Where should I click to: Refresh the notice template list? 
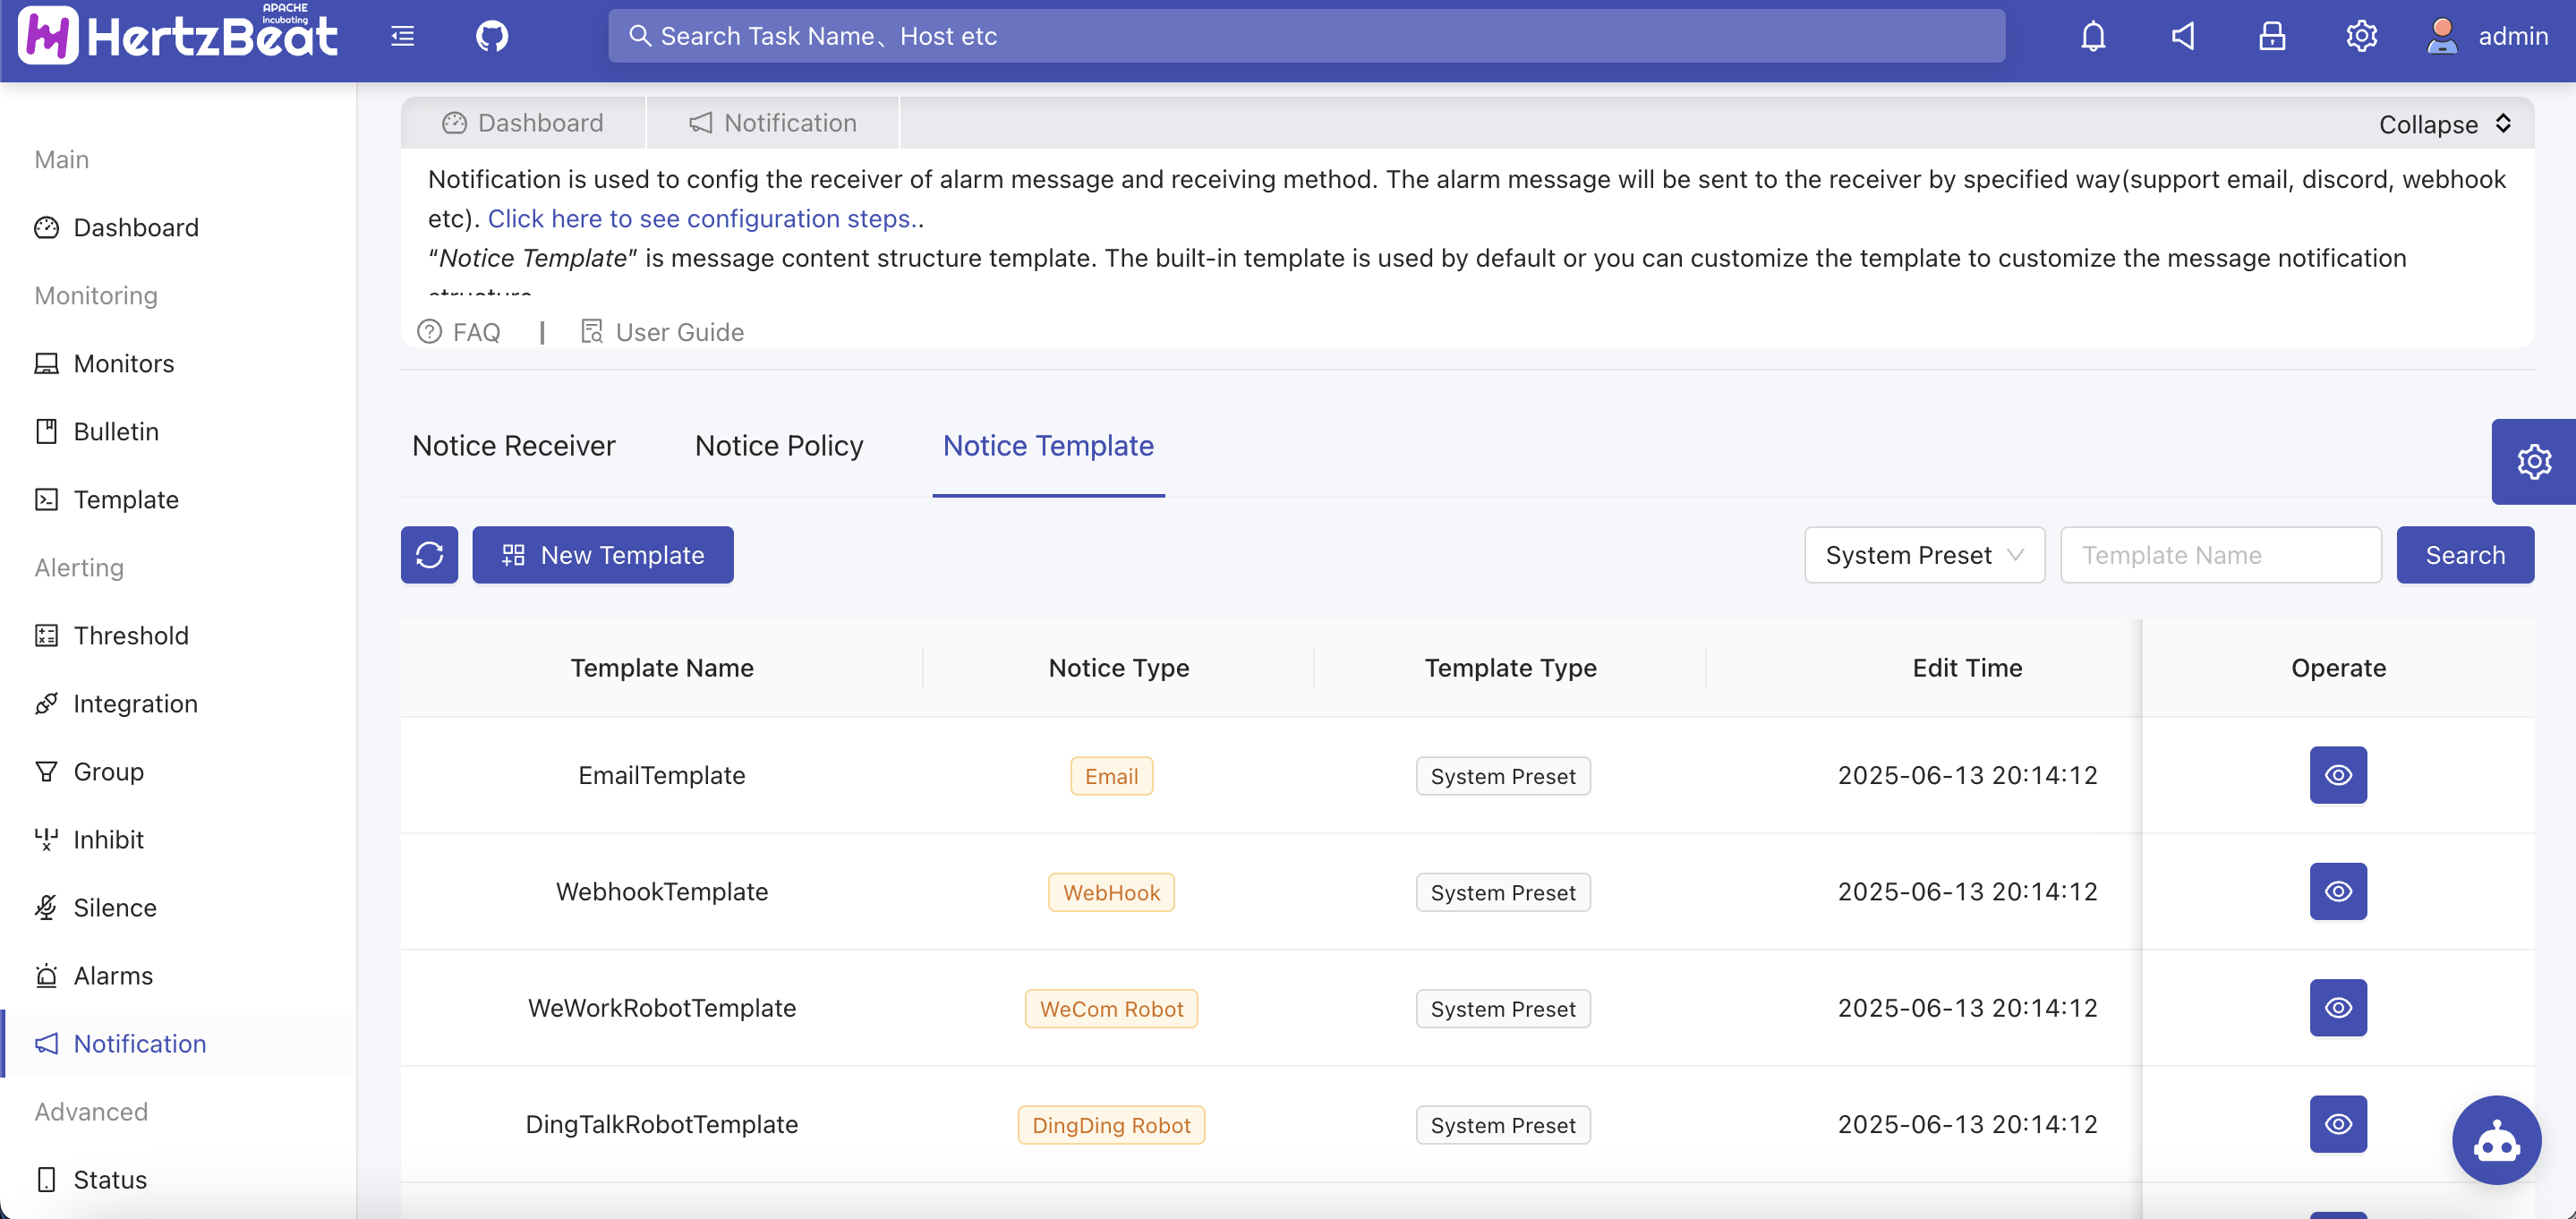[429, 555]
